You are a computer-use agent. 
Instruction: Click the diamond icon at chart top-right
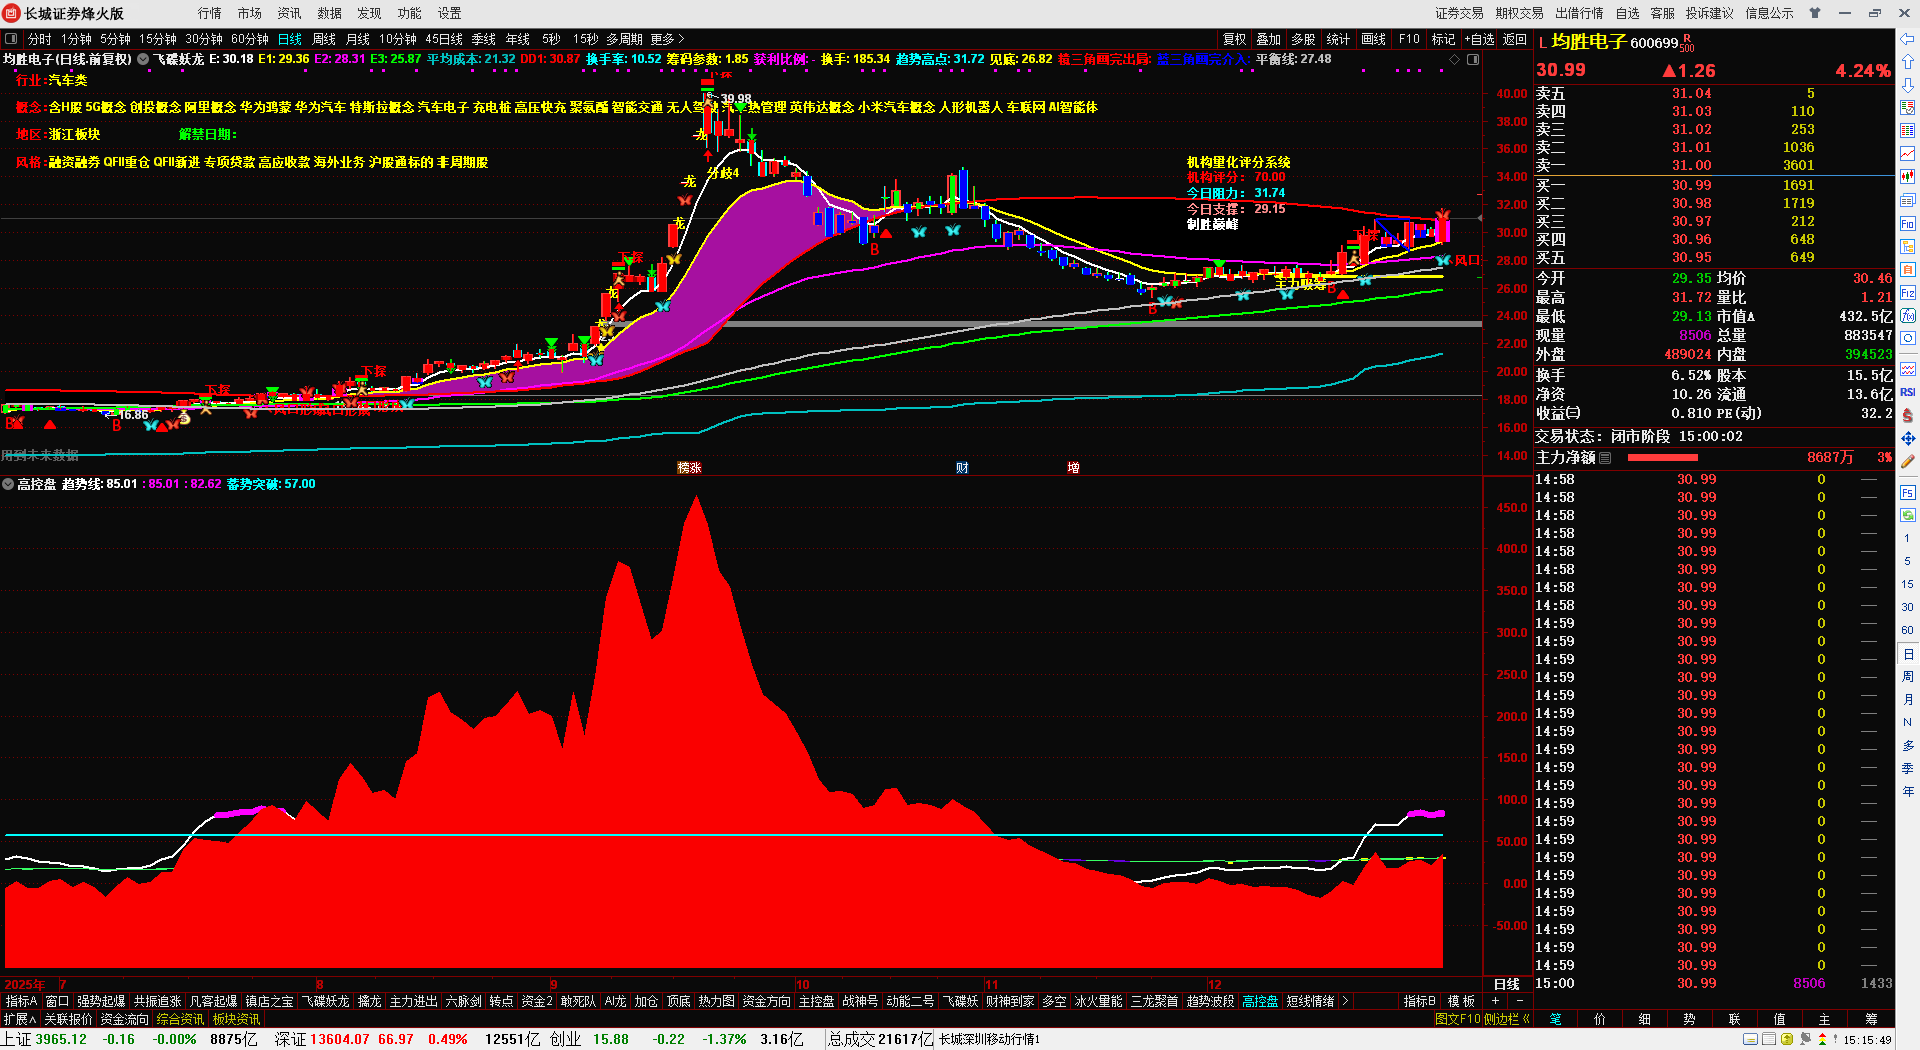[x=1455, y=60]
